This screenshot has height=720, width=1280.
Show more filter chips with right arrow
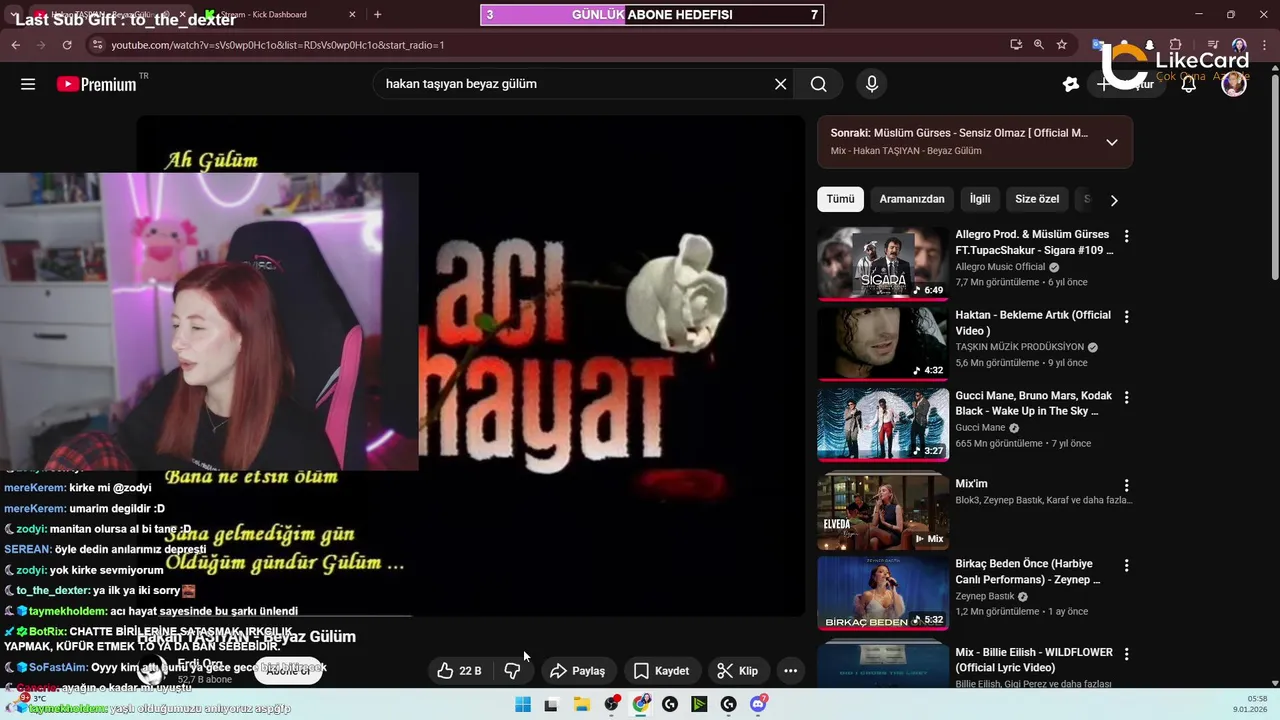coord(1114,200)
